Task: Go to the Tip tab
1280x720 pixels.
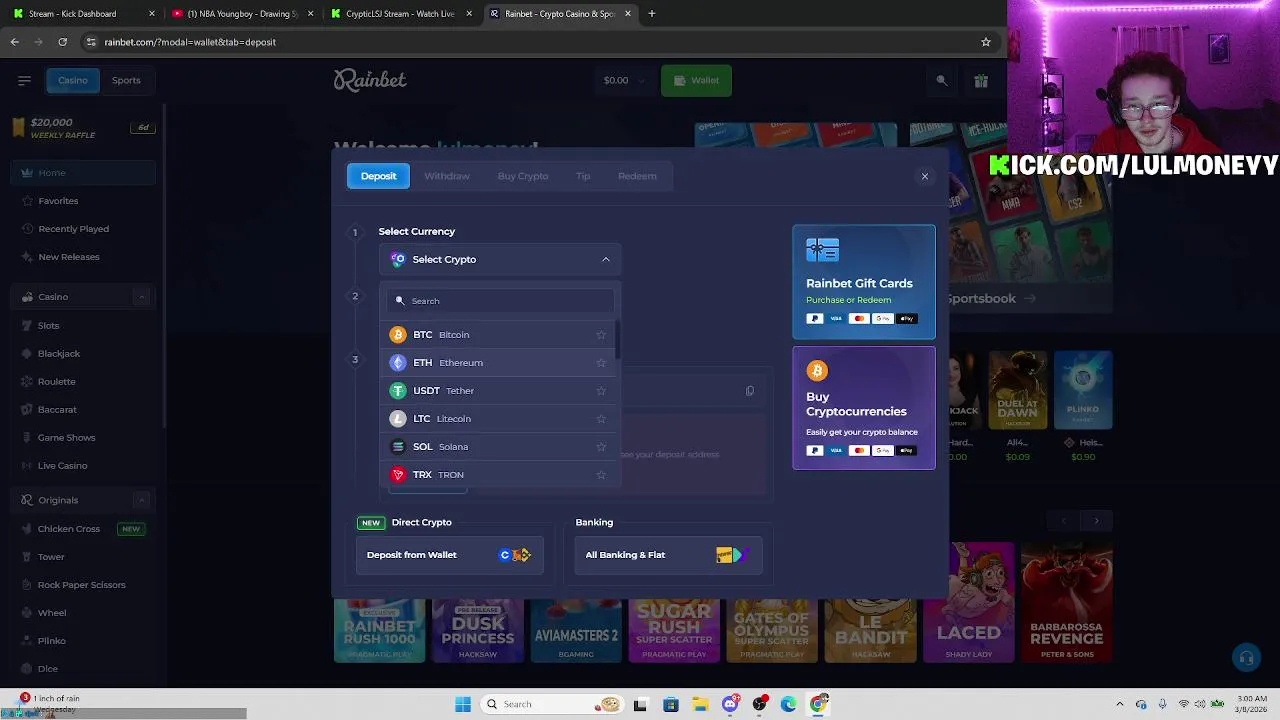Action: coord(583,176)
